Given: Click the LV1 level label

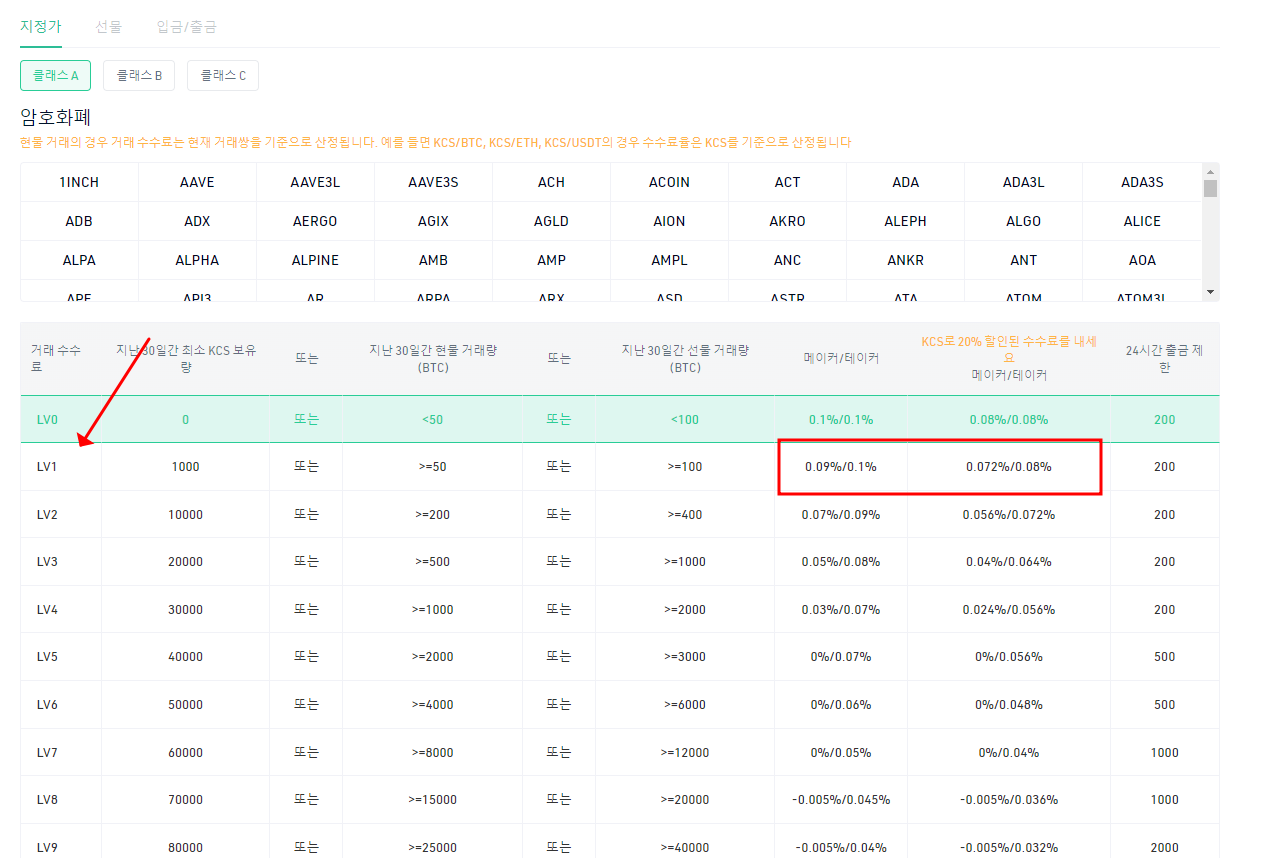Looking at the screenshot, I should [47, 467].
